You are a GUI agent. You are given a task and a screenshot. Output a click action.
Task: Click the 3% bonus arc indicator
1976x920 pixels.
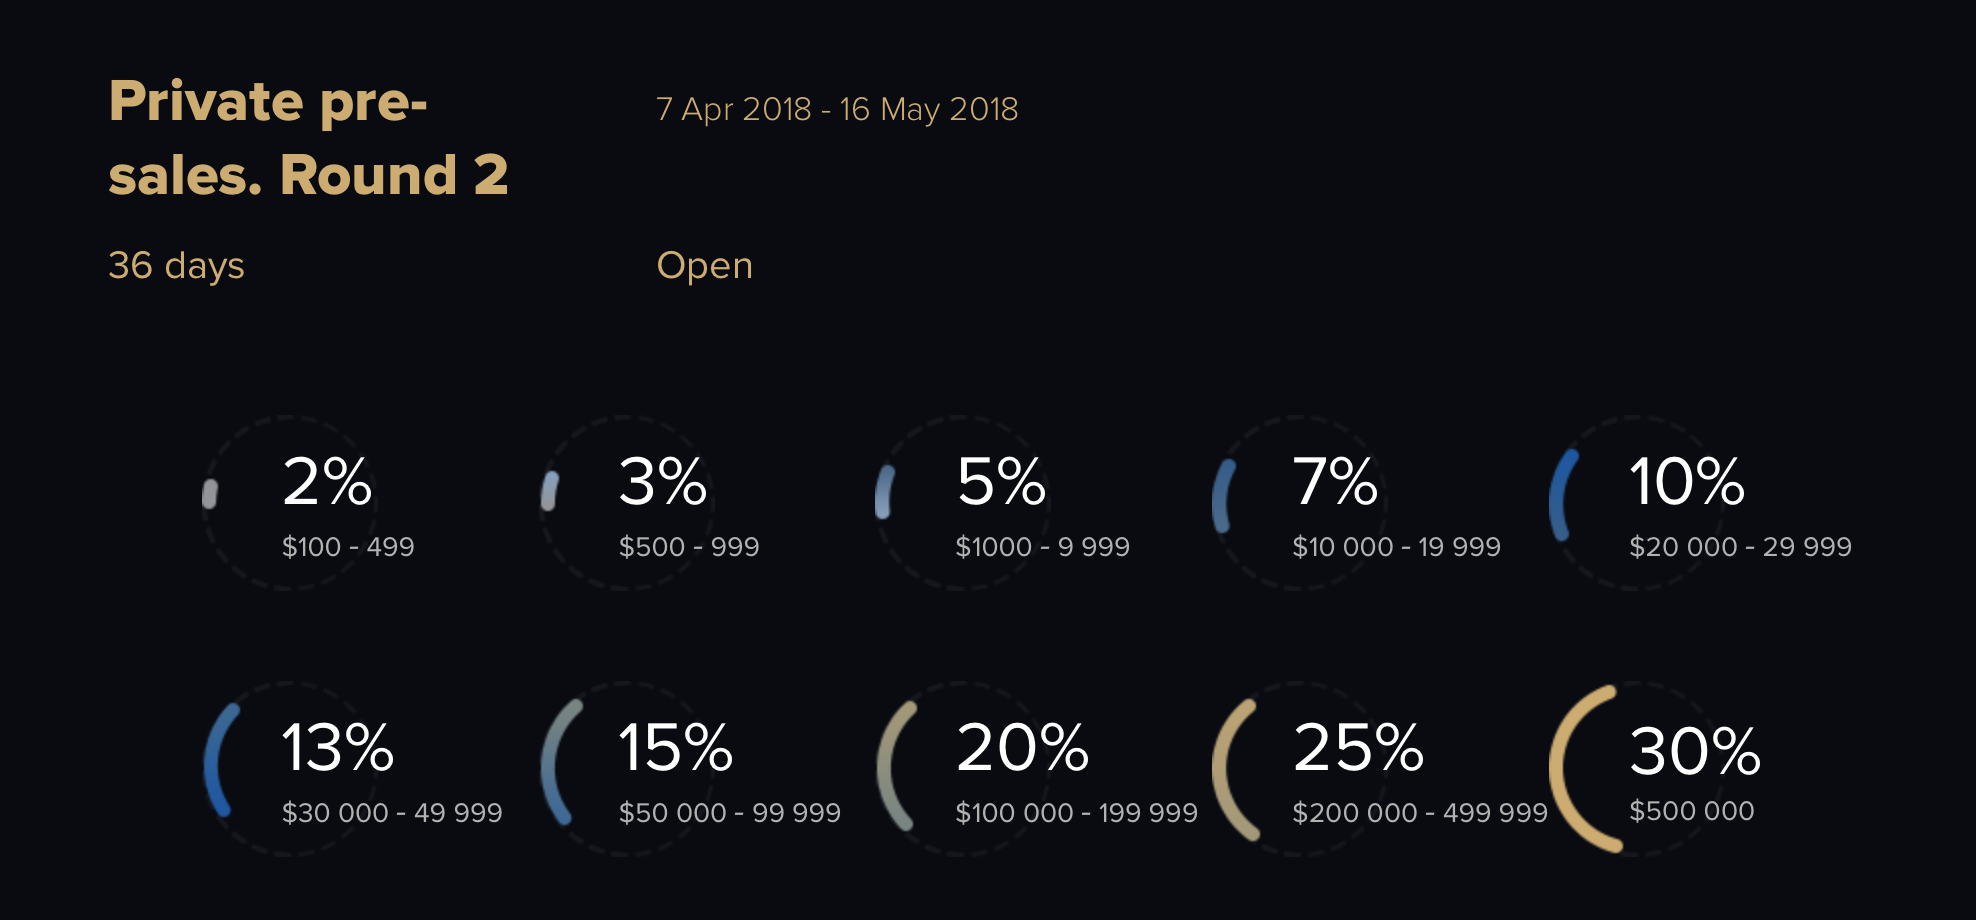coord(549,491)
